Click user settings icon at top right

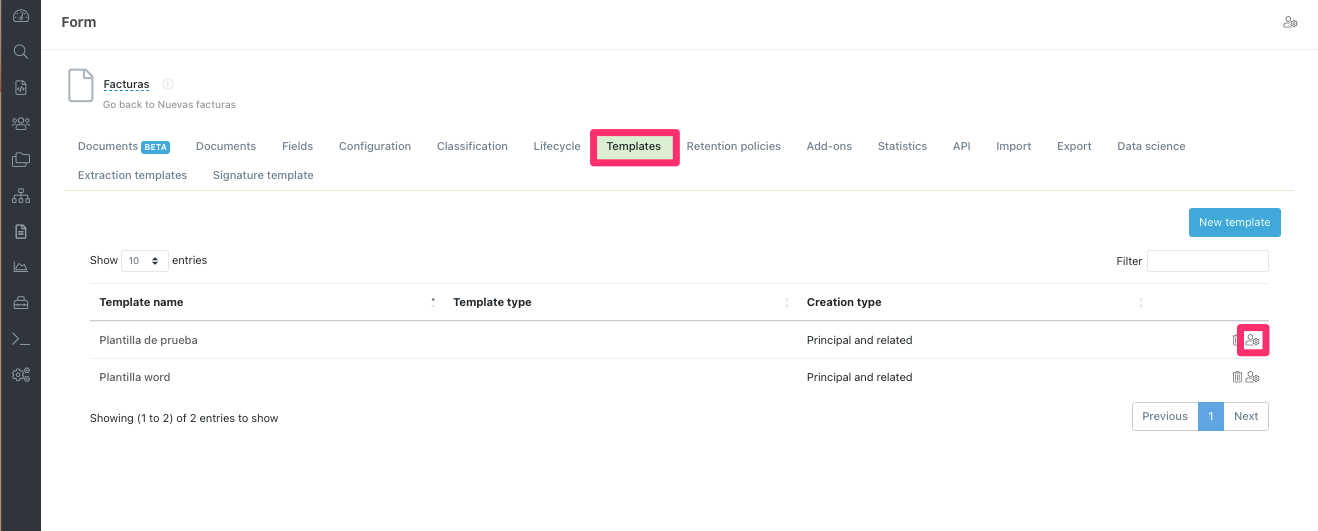pos(1290,22)
